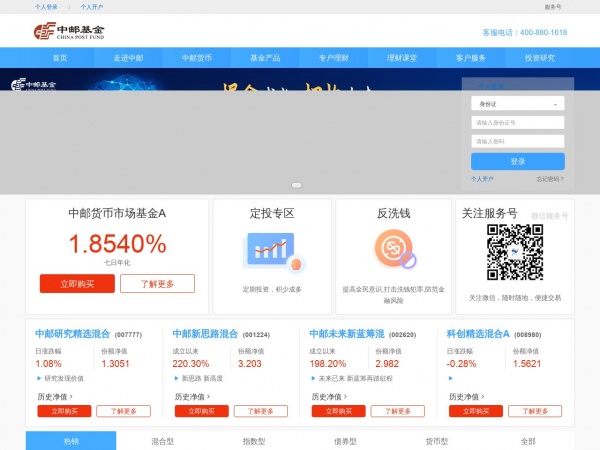This screenshot has height=450, width=600.
Task: Click 了解更多 for 中邮未来新蓝筹混
Action: click(398, 411)
